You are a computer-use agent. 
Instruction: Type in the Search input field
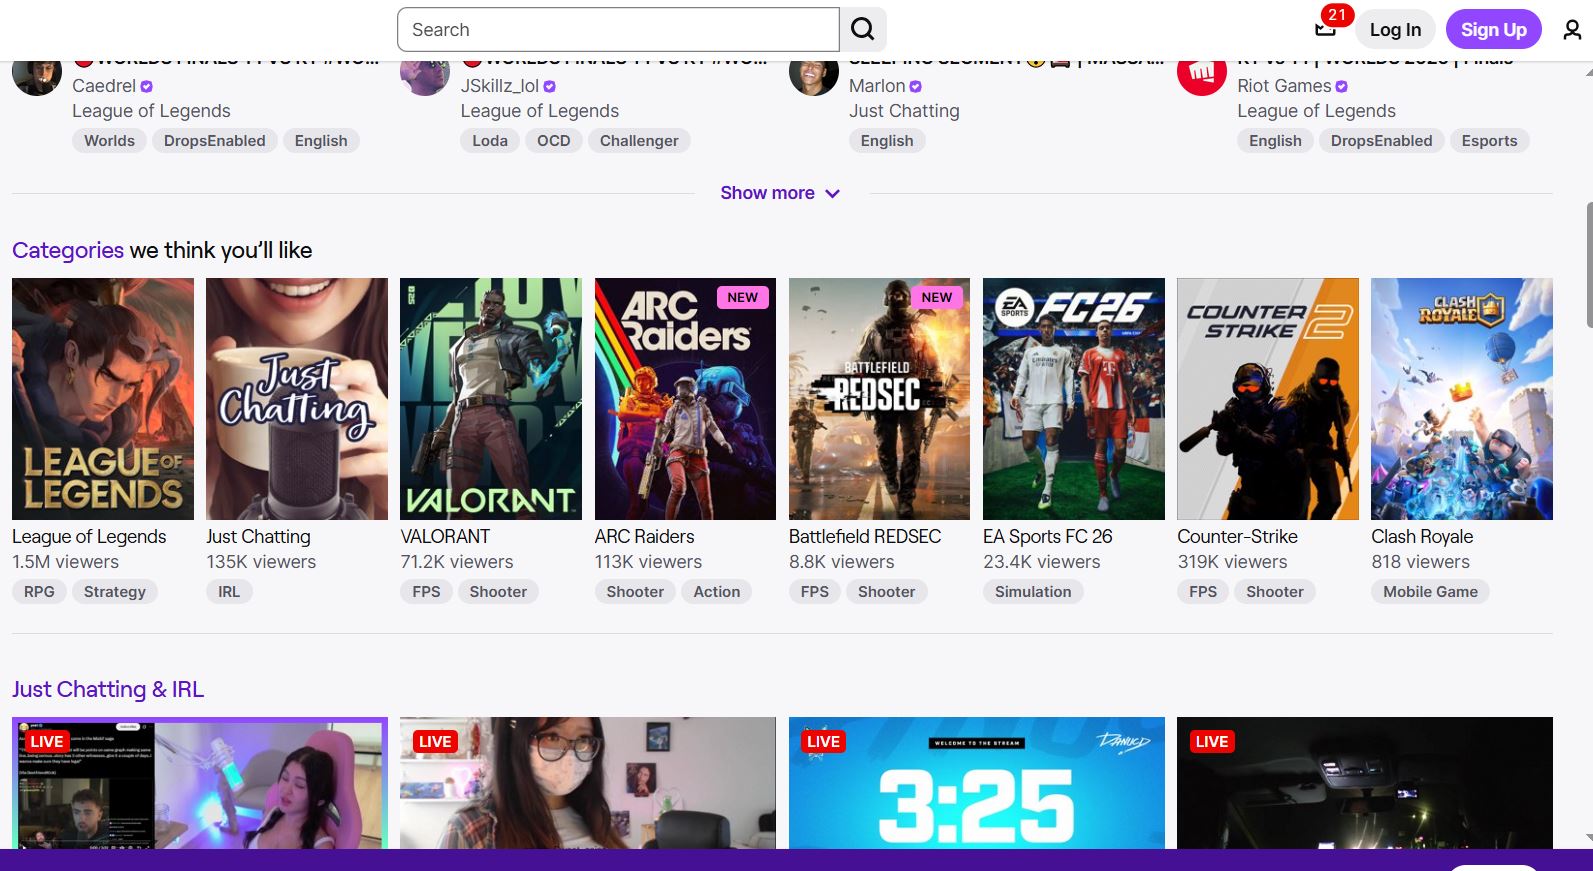pos(617,30)
